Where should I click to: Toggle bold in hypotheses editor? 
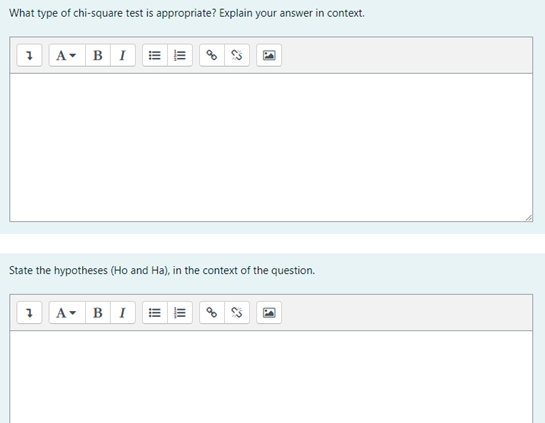point(98,313)
